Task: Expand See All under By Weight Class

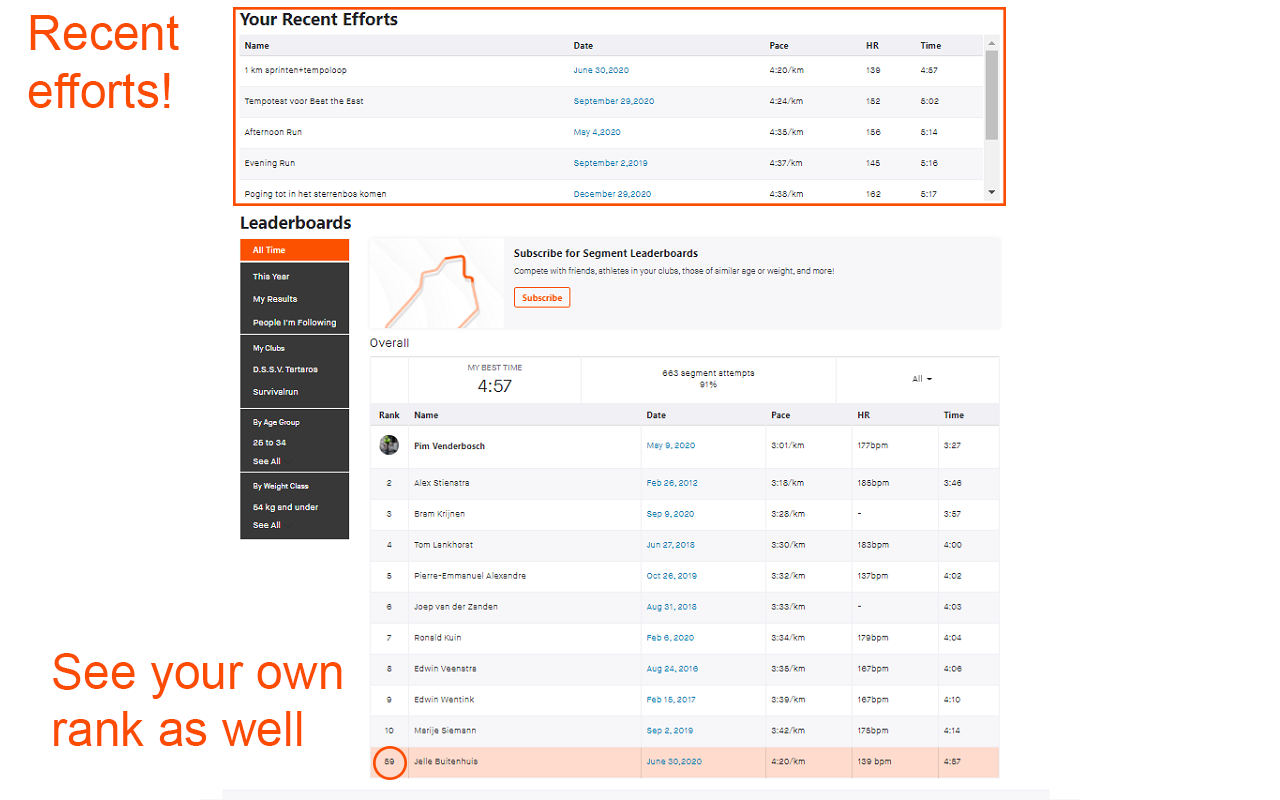Action: [x=266, y=525]
